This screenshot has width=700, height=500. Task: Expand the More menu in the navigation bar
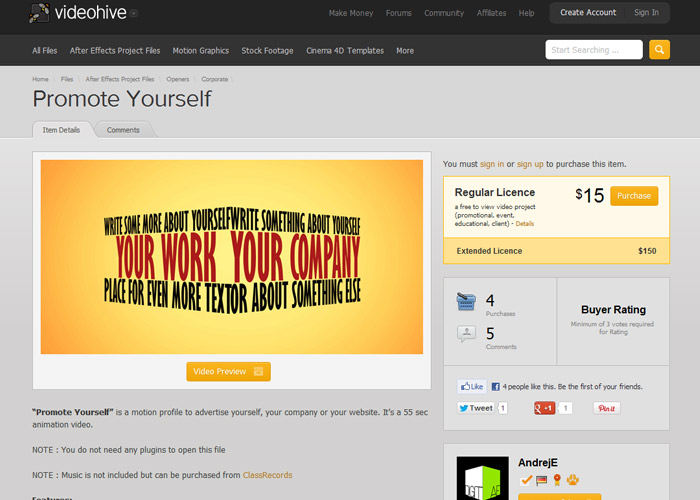[404, 50]
